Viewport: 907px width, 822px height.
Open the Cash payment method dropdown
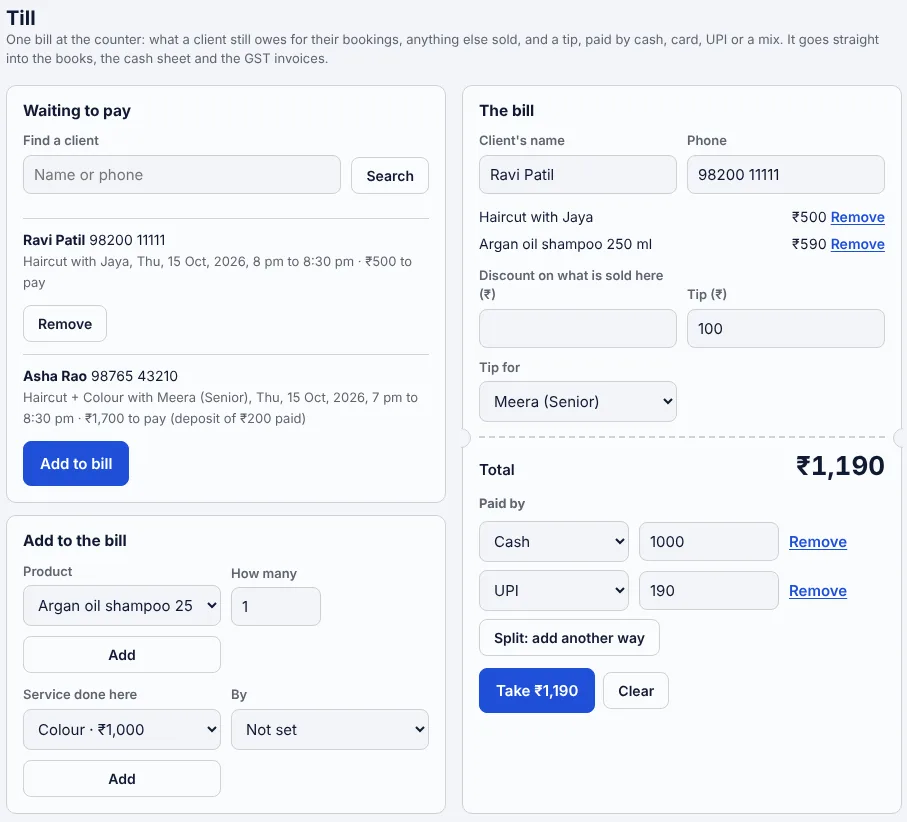tap(554, 541)
